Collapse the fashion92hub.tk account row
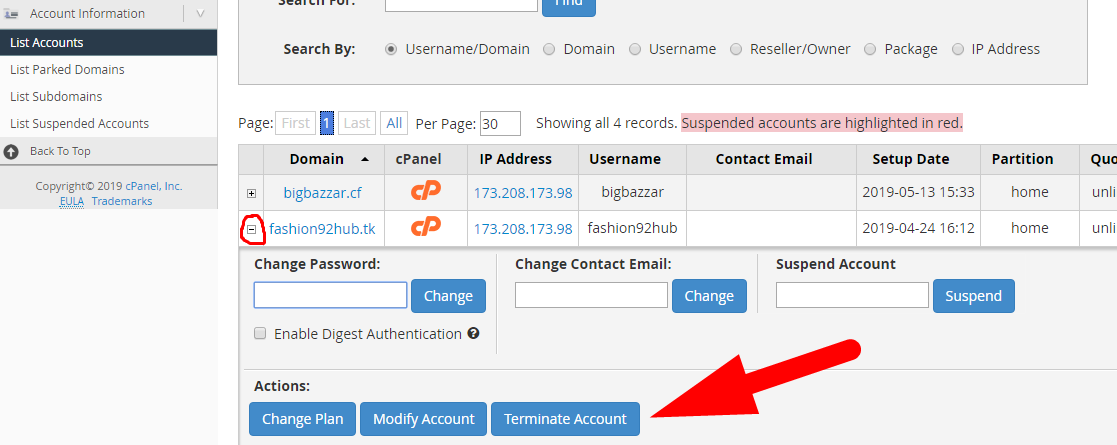This screenshot has height=445, width=1117. [x=252, y=229]
